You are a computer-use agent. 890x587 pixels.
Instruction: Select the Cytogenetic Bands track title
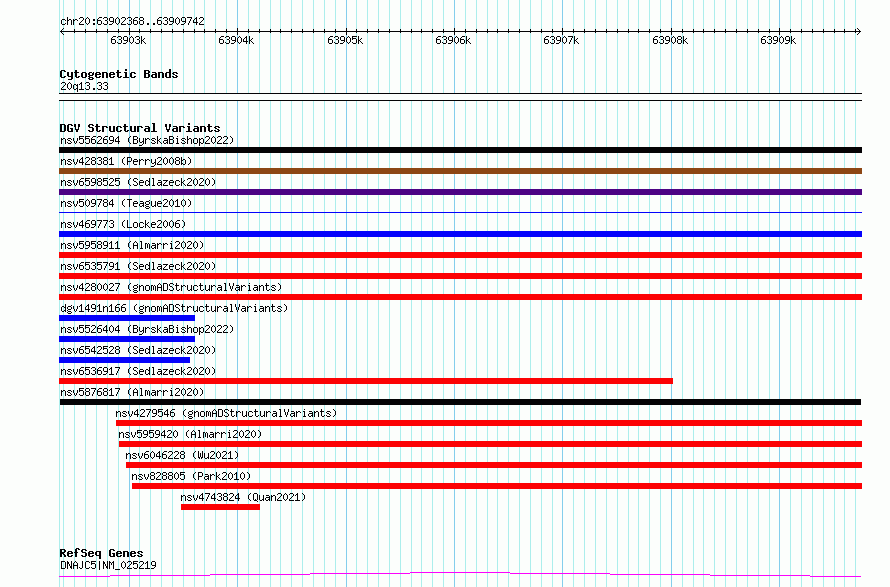tap(119, 74)
